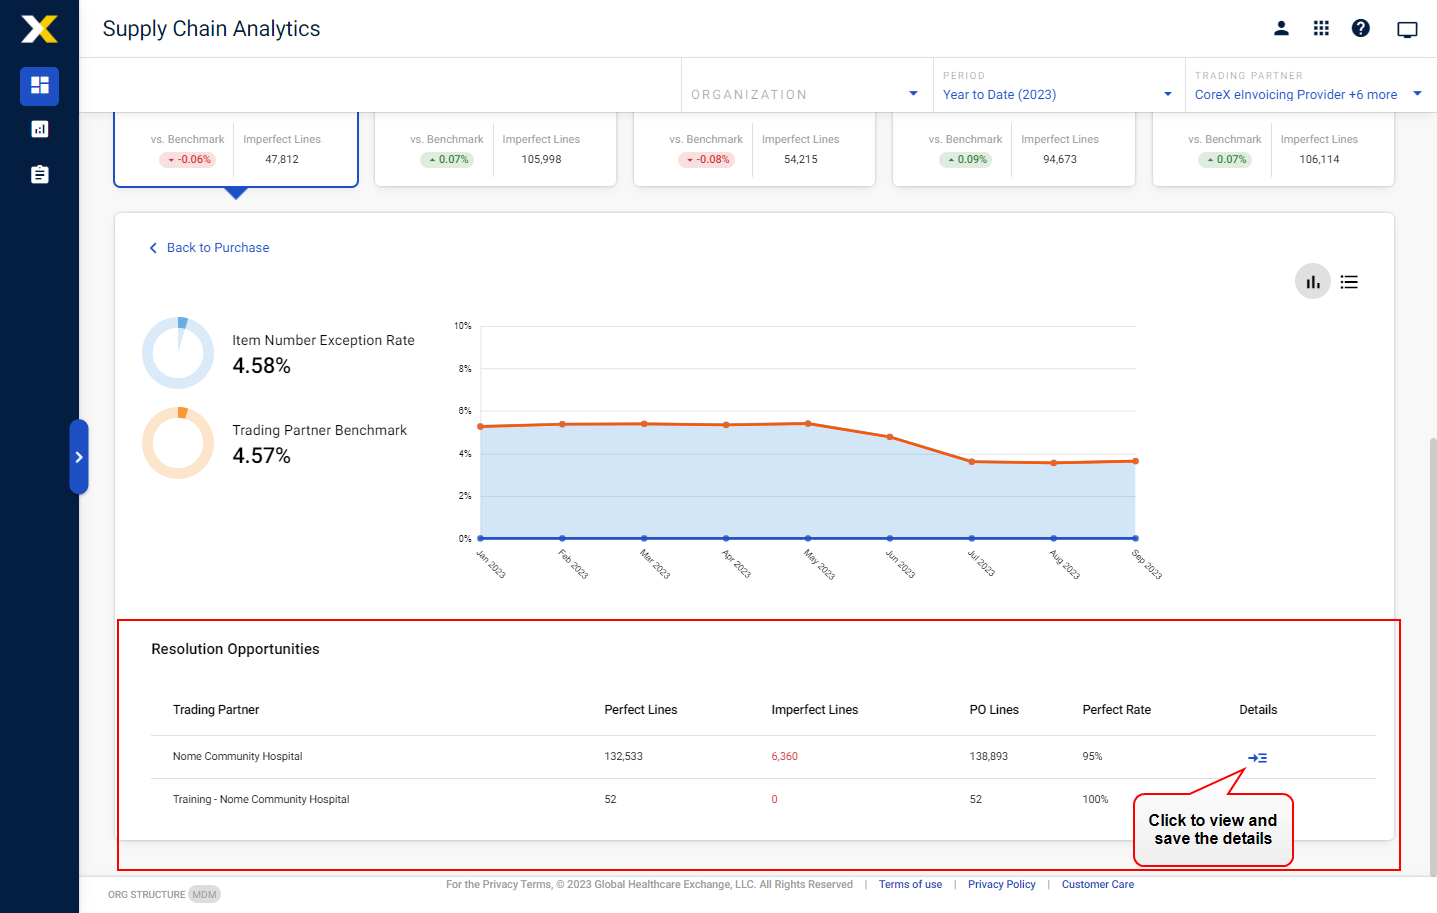
Task: Select the first KPI card with 47,812 lines
Action: (235, 150)
